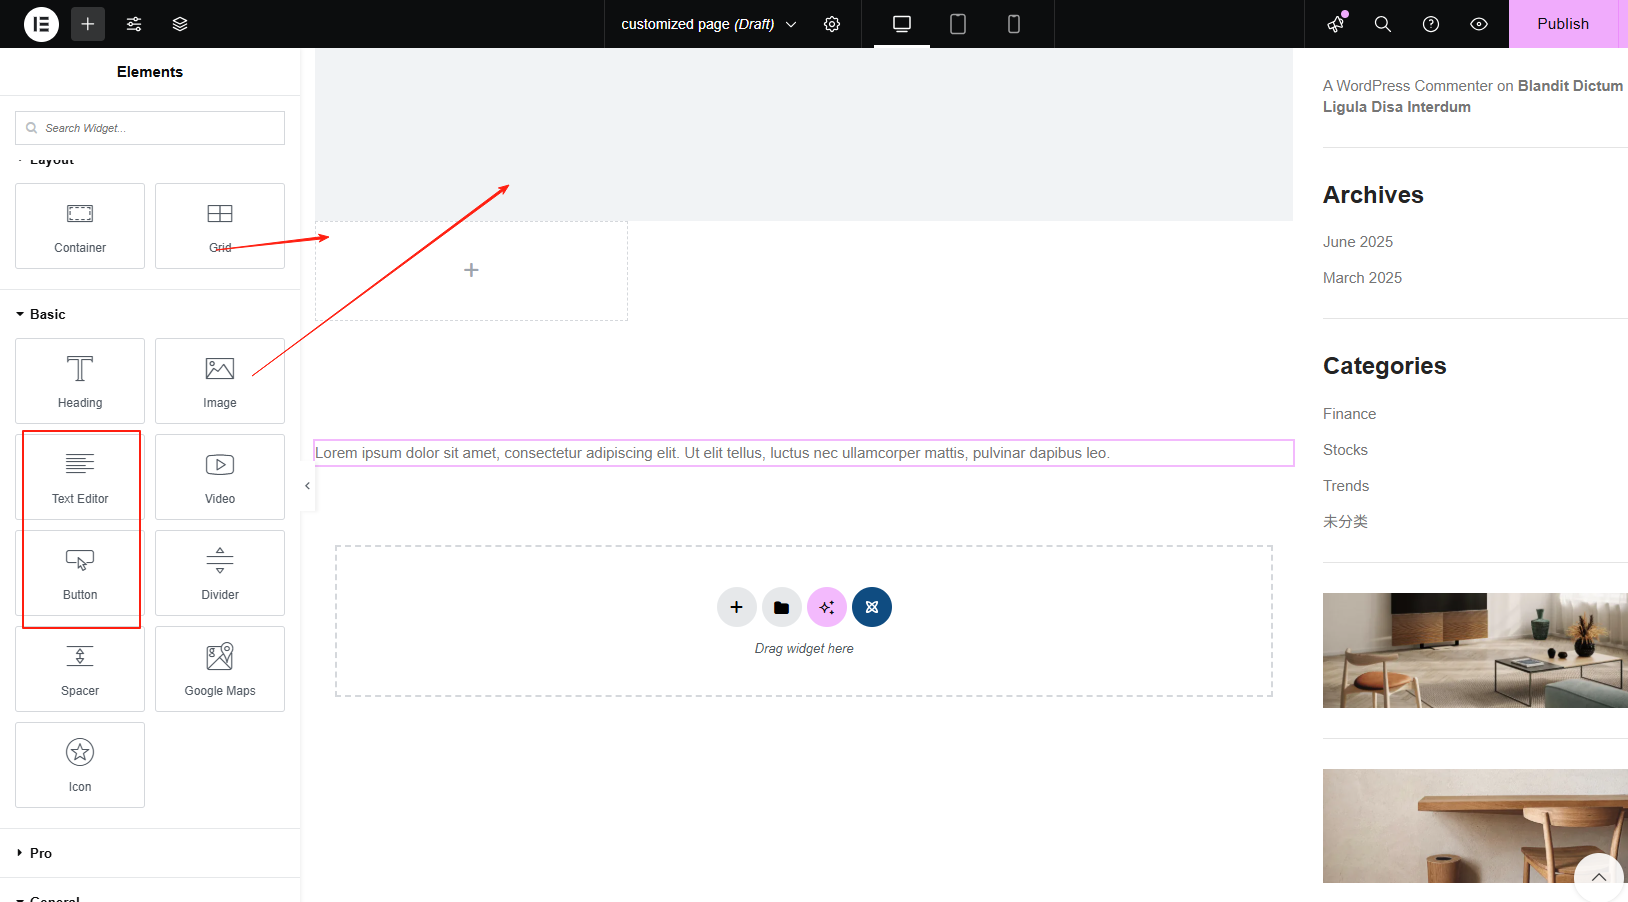
Task: Click inside the Search Widget field
Action: (x=150, y=127)
